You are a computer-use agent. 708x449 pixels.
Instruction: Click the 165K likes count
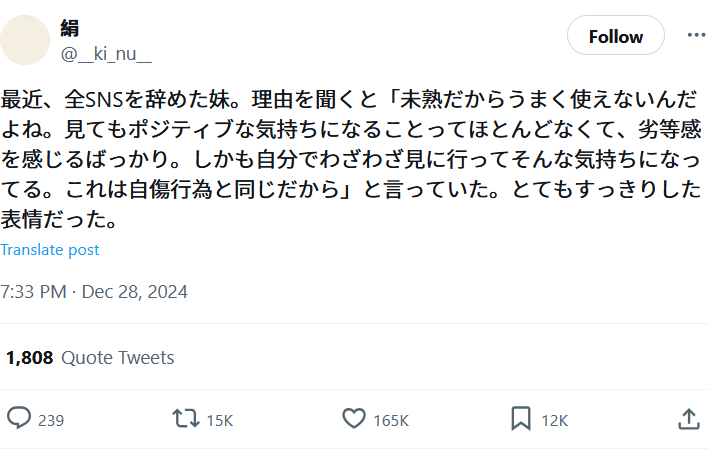[390, 420]
